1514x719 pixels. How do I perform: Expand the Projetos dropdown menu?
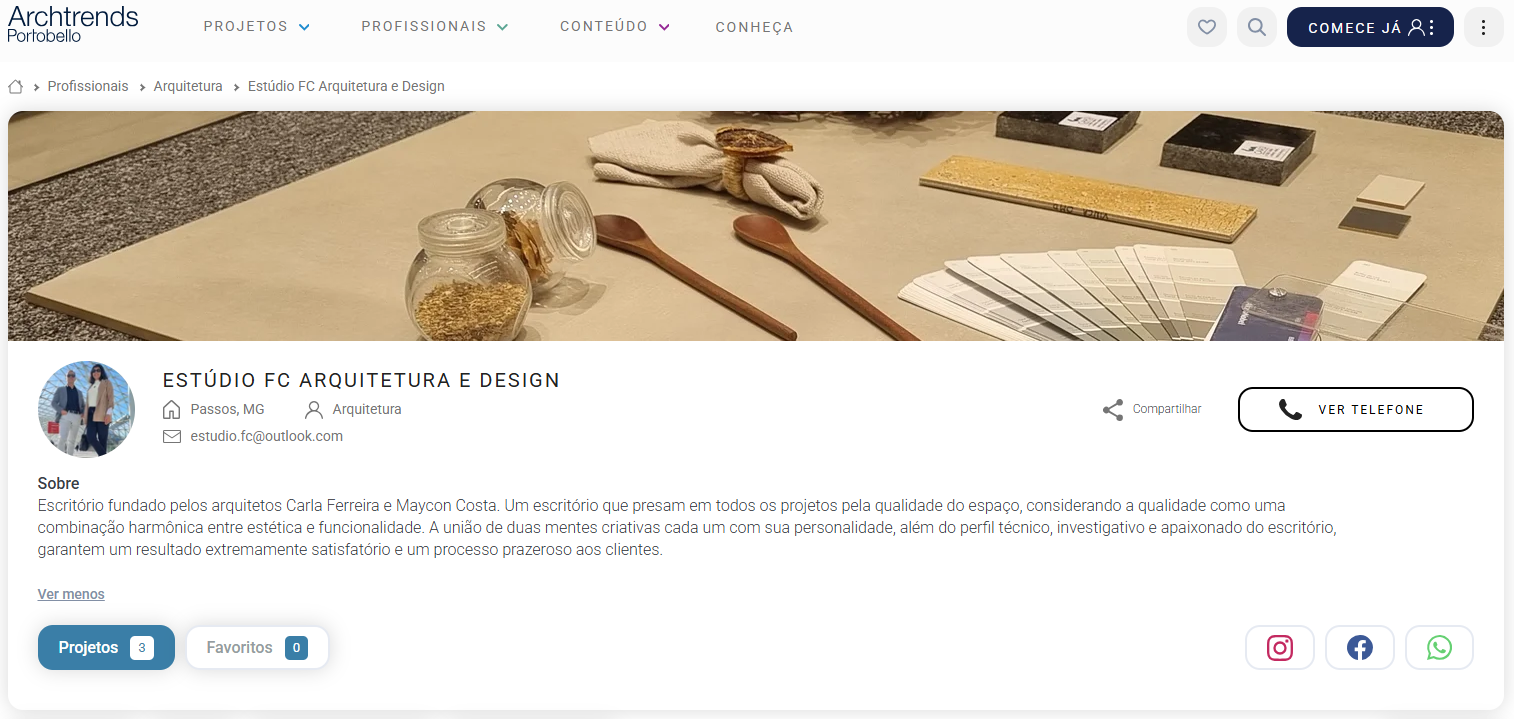[x=256, y=27]
